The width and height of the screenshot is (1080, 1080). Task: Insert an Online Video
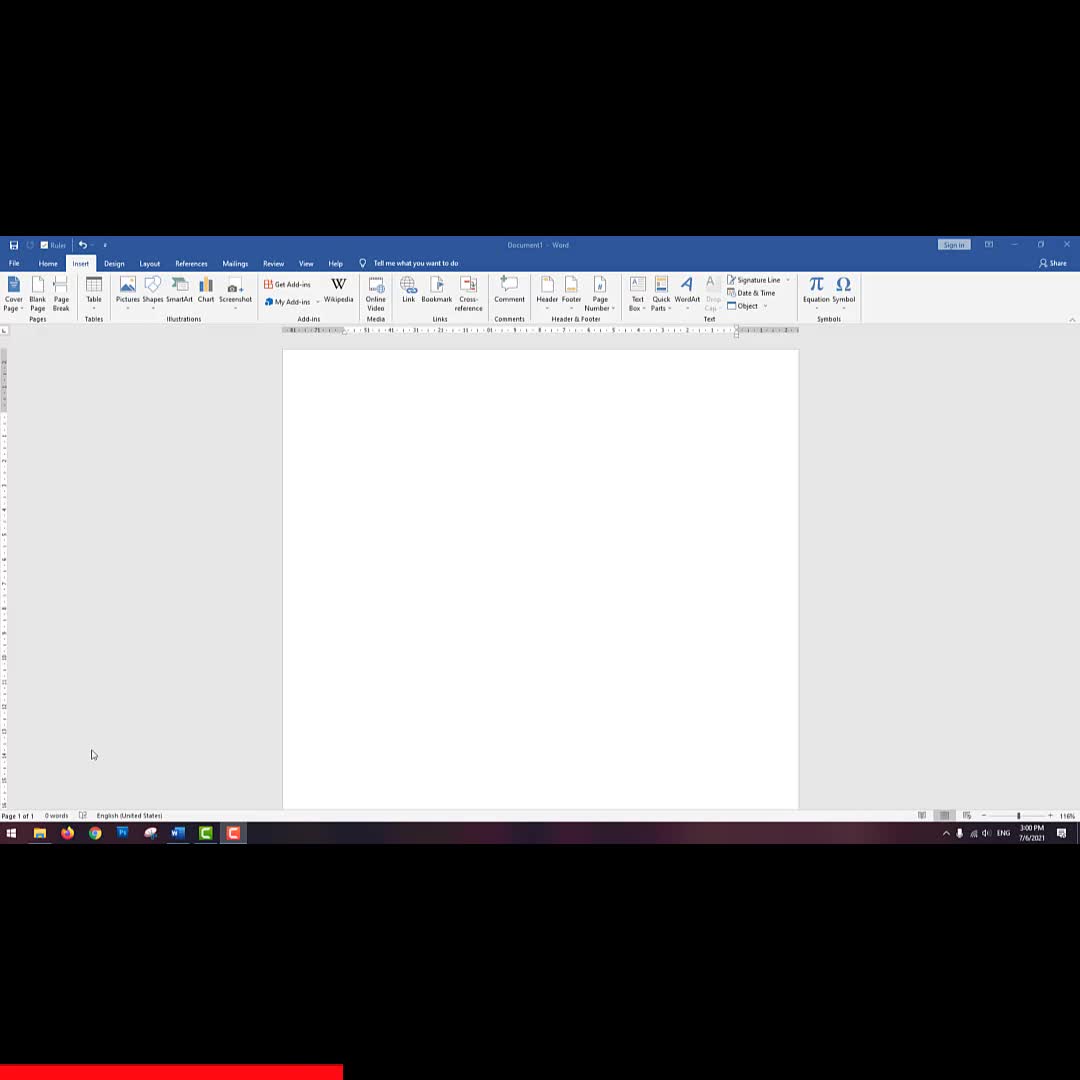(x=375, y=293)
